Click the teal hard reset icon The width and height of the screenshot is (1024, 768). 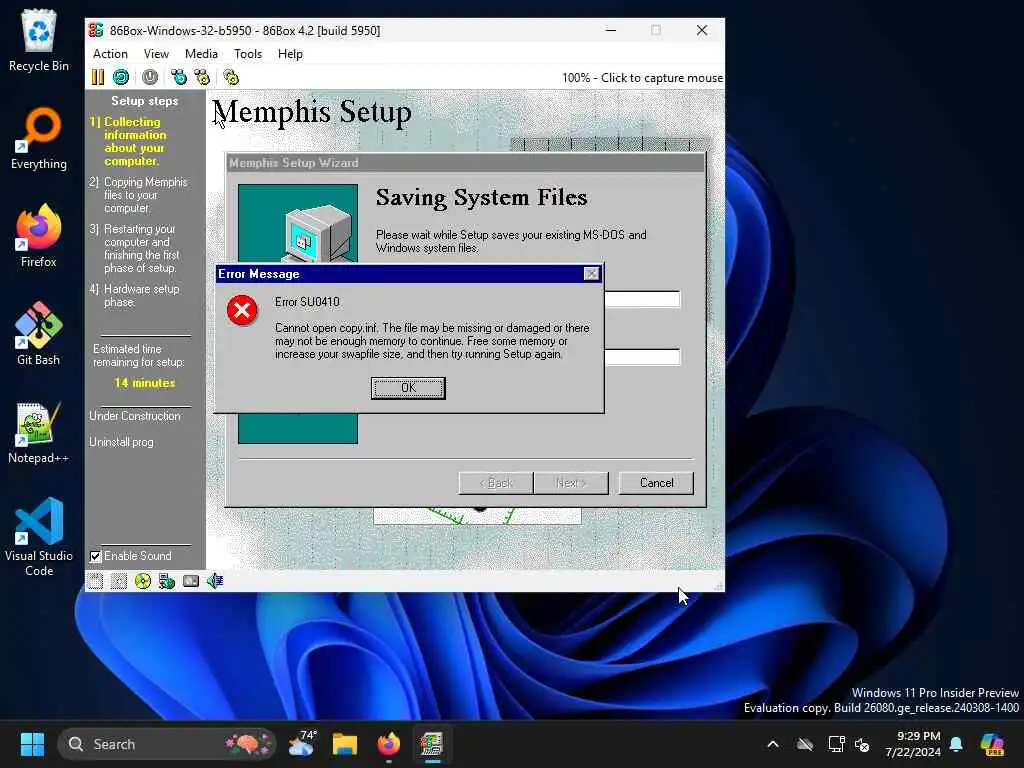click(x=121, y=77)
